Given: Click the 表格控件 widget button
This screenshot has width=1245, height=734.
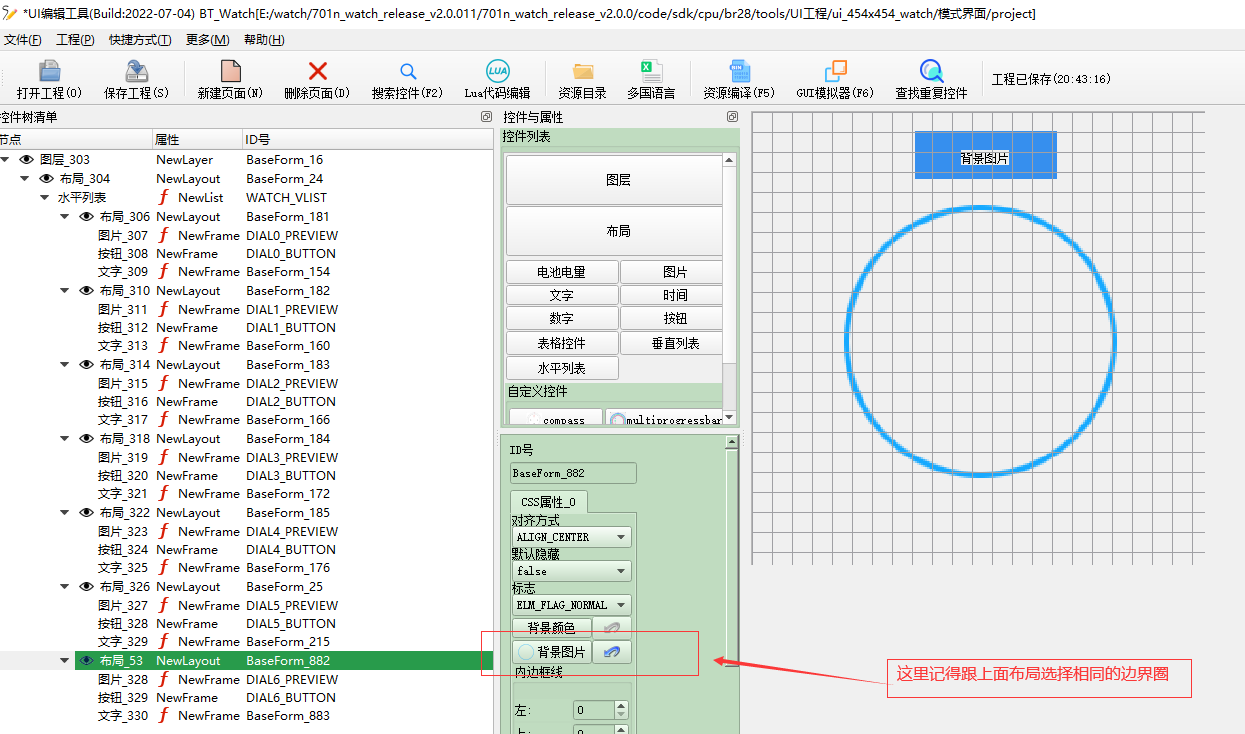Looking at the screenshot, I should [x=562, y=344].
